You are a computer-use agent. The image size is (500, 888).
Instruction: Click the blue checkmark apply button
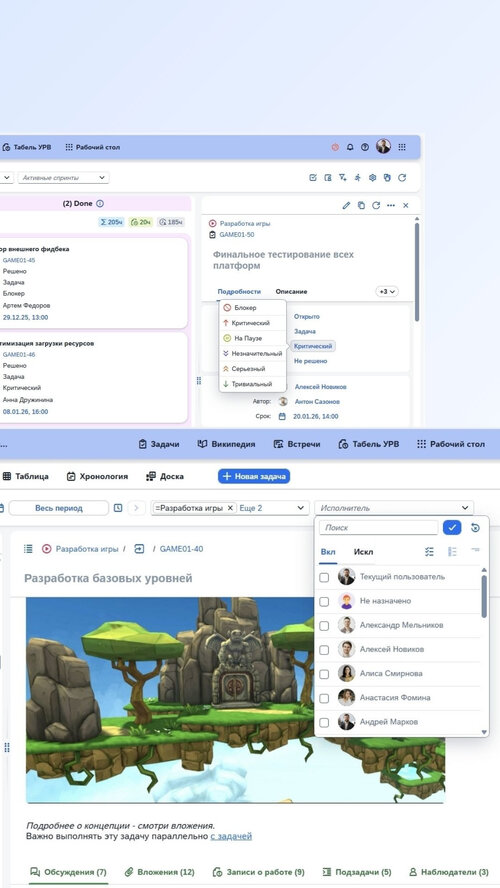[x=452, y=528]
